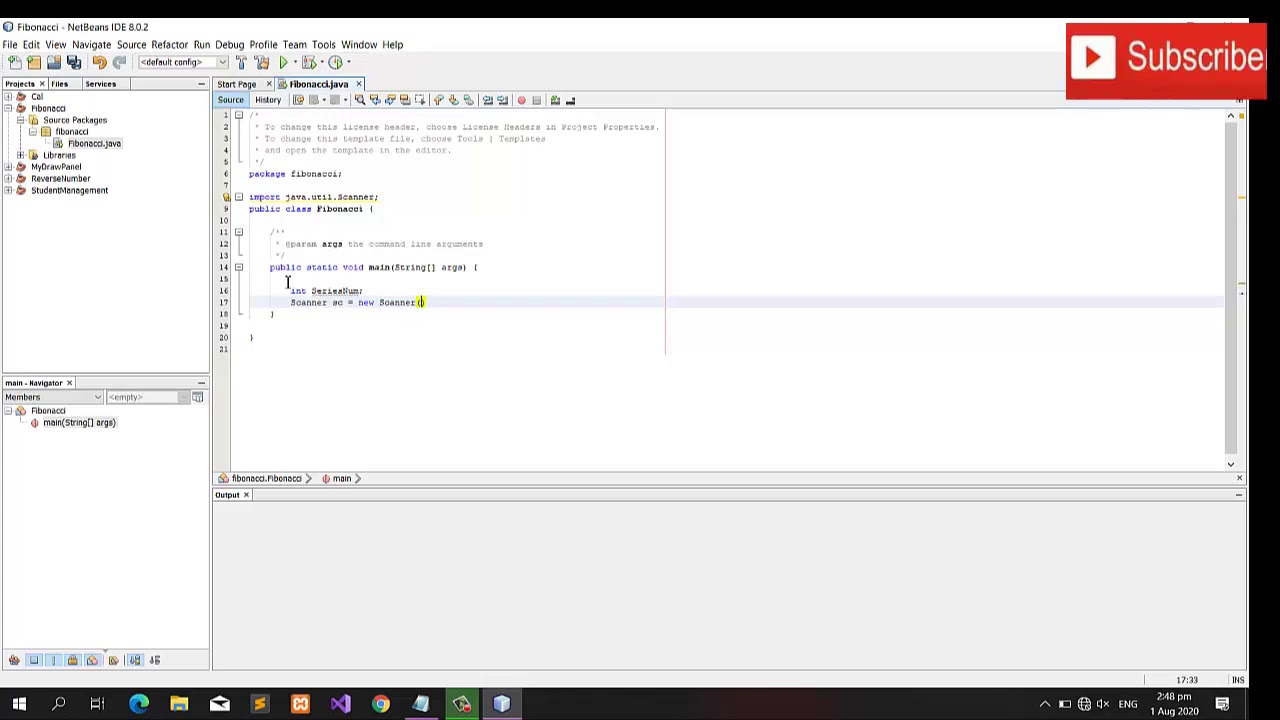This screenshot has width=1280, height=720.
Task: Open Microsoft Edge from the taskbar
Action: coord(139,704)
